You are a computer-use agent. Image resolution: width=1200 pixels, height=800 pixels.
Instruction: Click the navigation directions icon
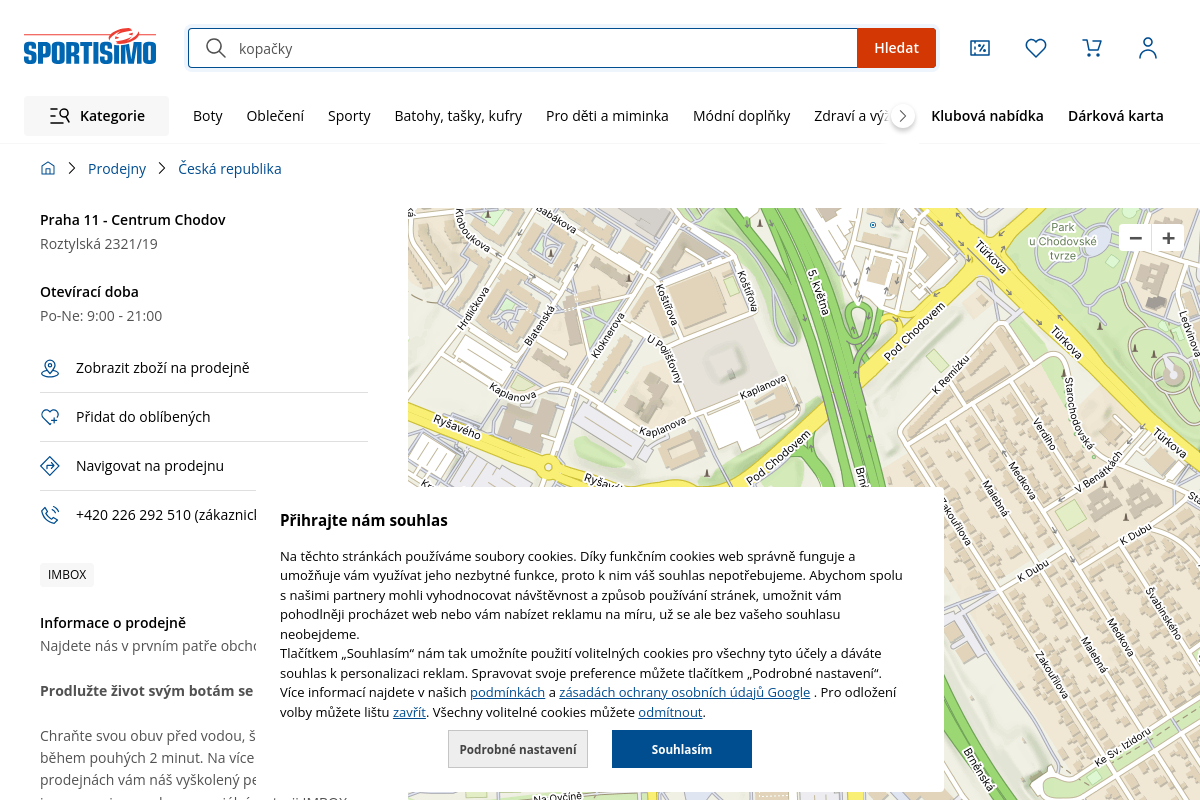tap(50, 466)
